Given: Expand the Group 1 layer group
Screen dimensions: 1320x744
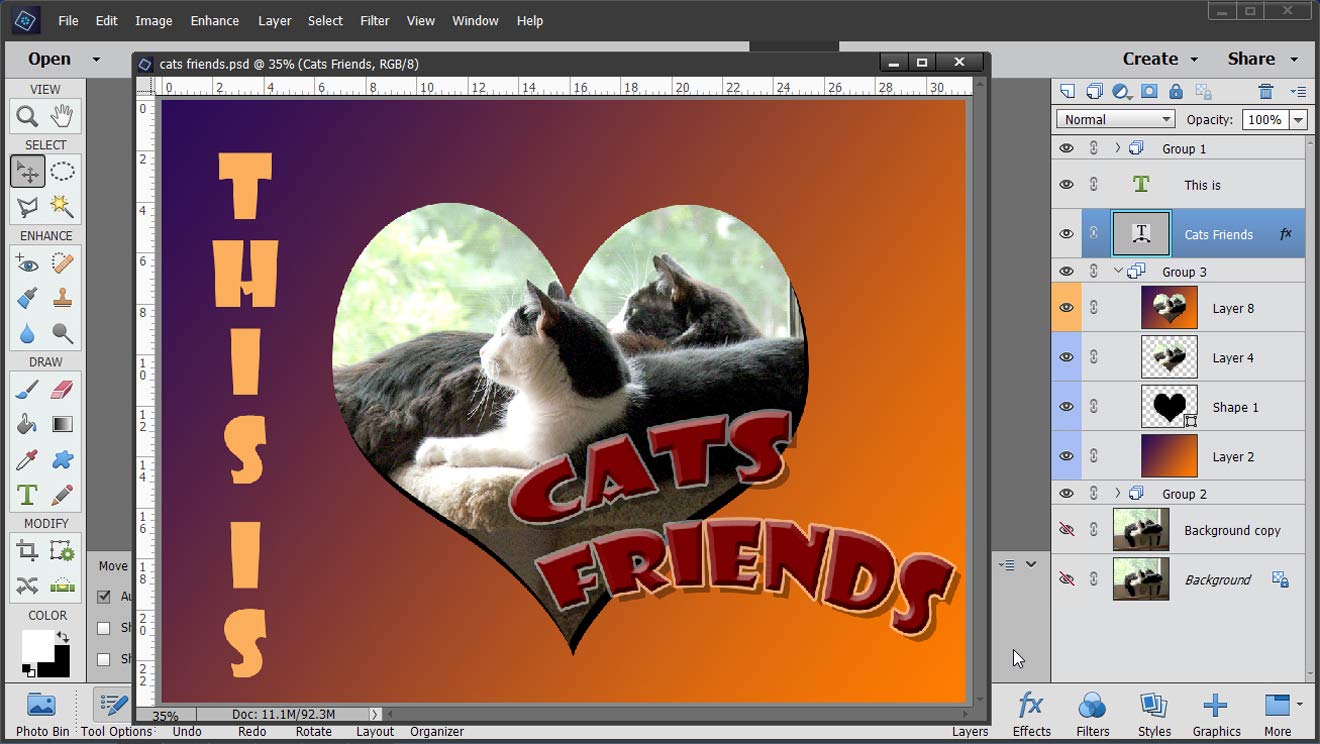Looking at the screenshot, I should 1118,148.
